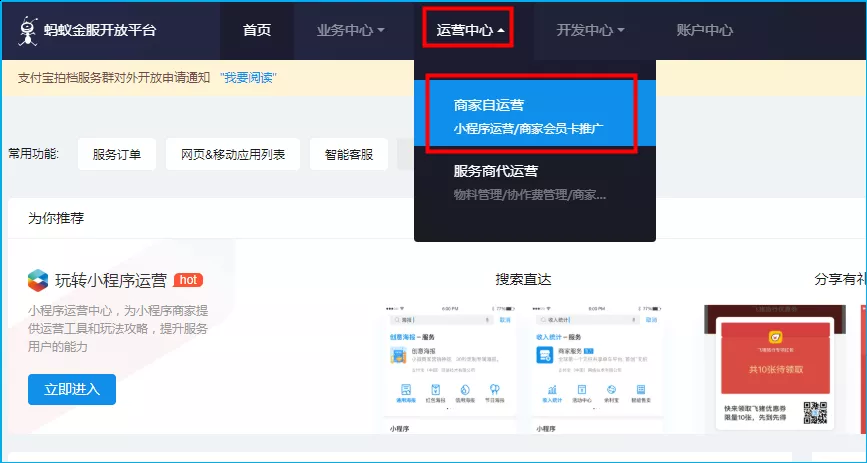Click the 服务订单 shortcut button
867x463 pixels.
pyautogui.click(x=117, y=154)
